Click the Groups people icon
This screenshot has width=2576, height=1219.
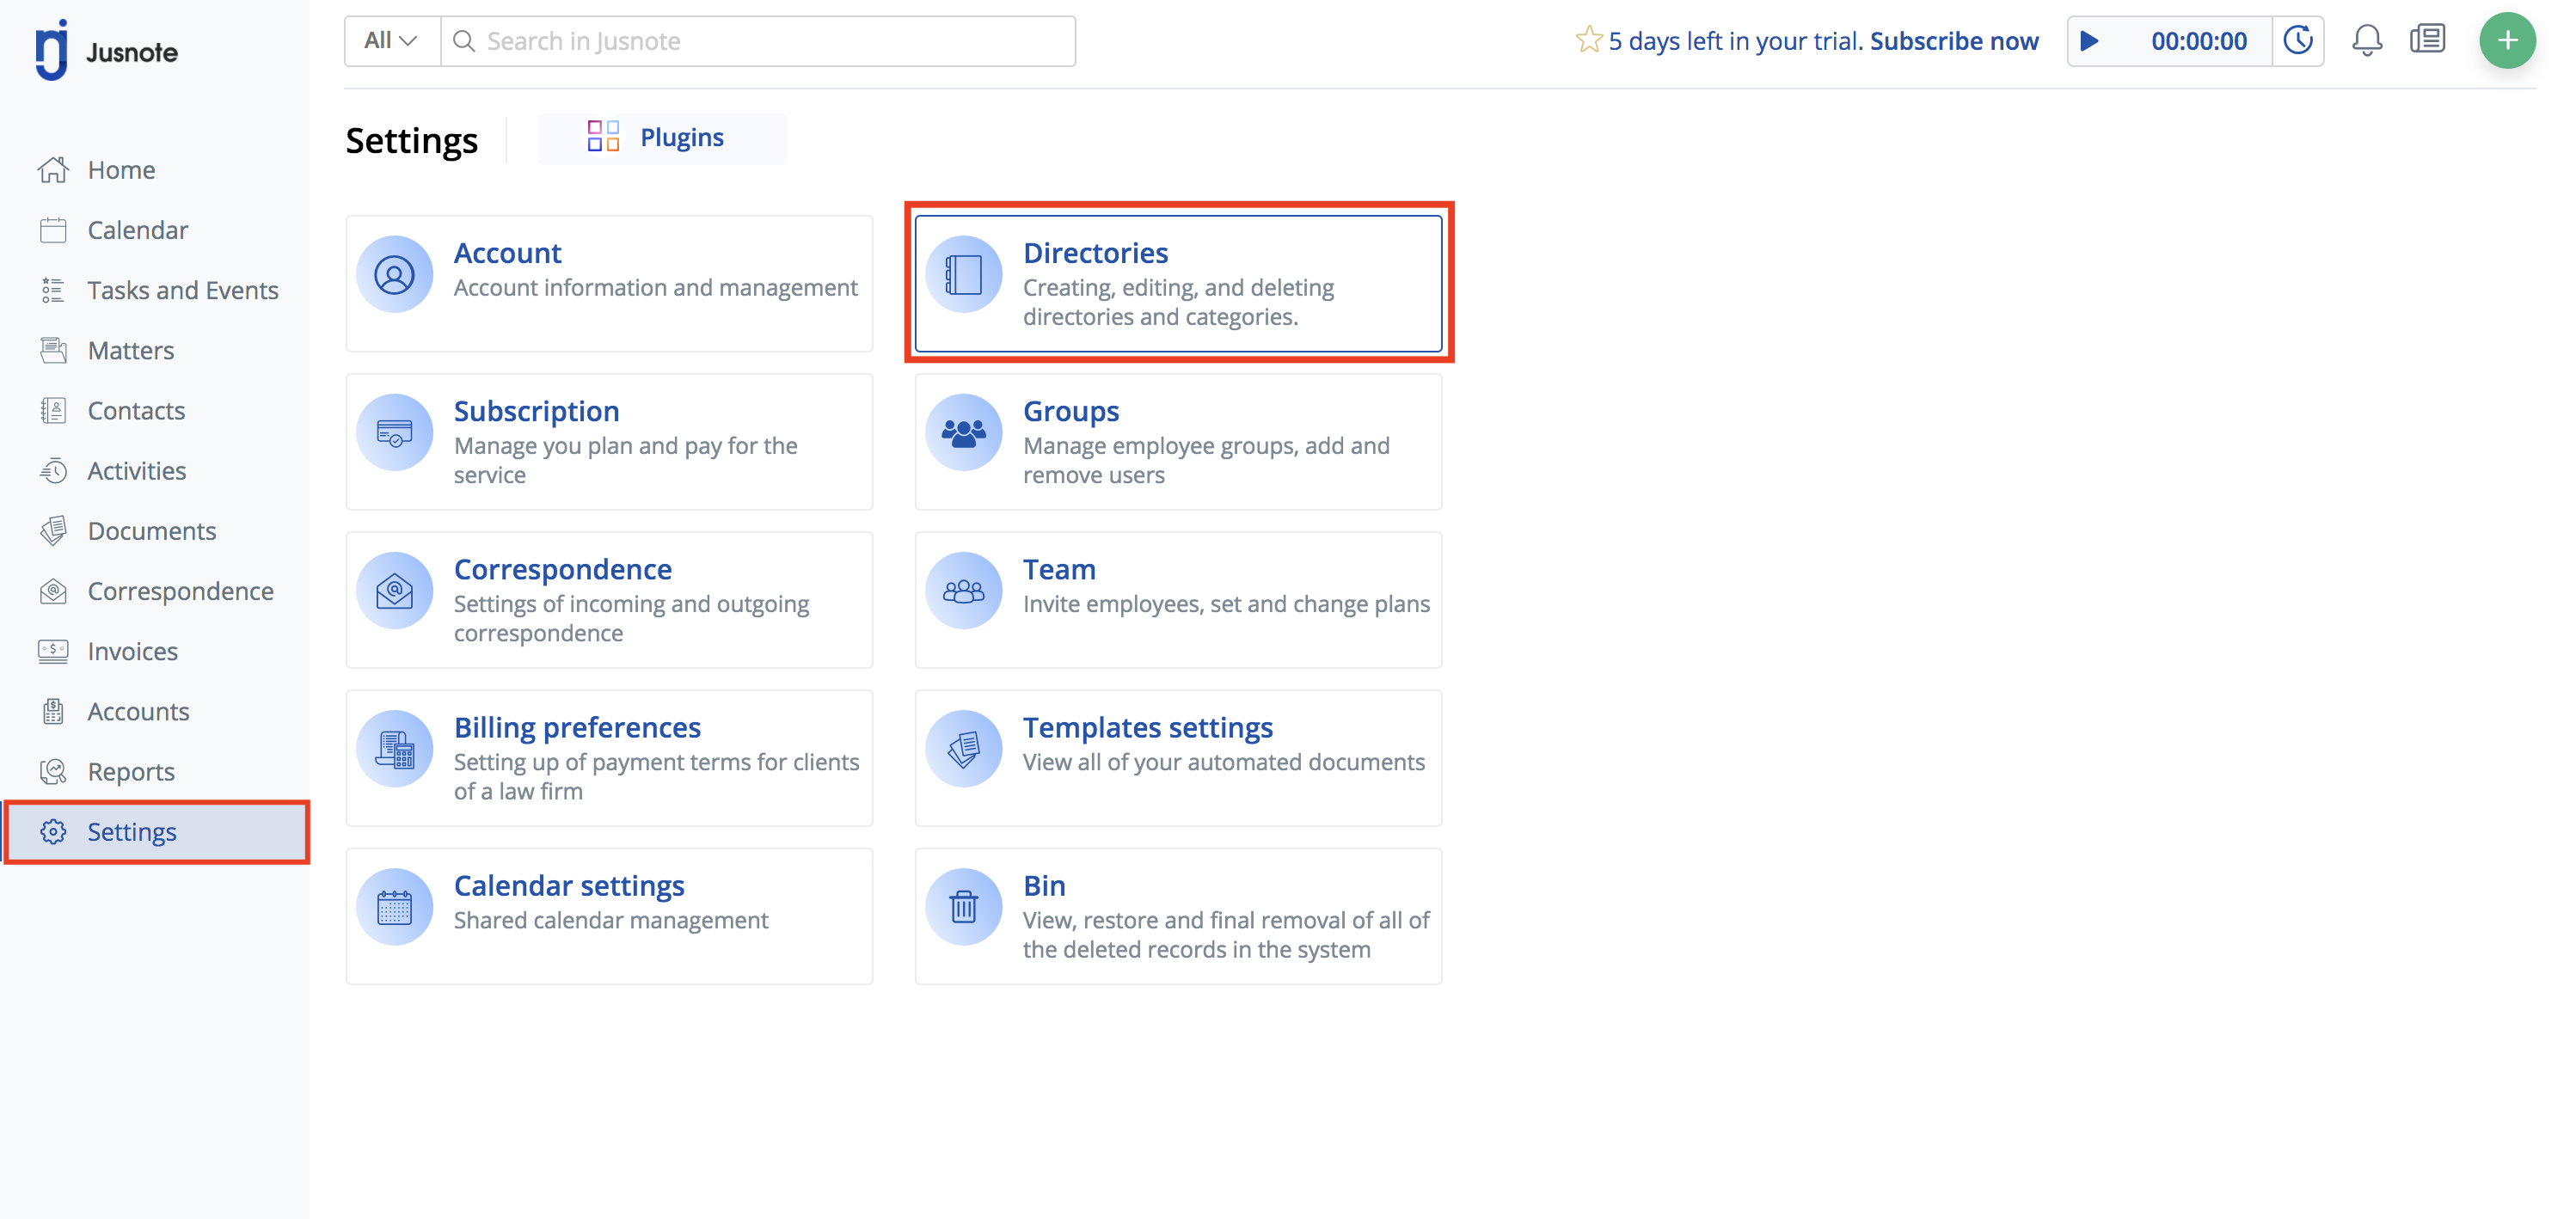[x=963, y=433]
